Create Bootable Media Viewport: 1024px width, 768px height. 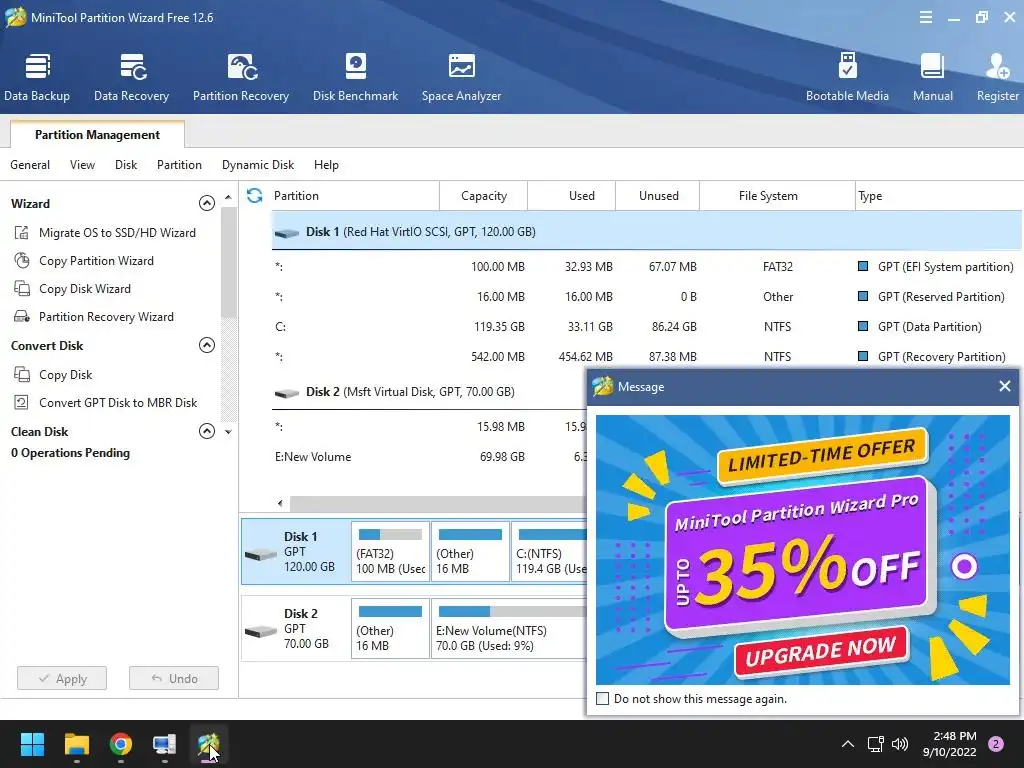coord(847,77)
